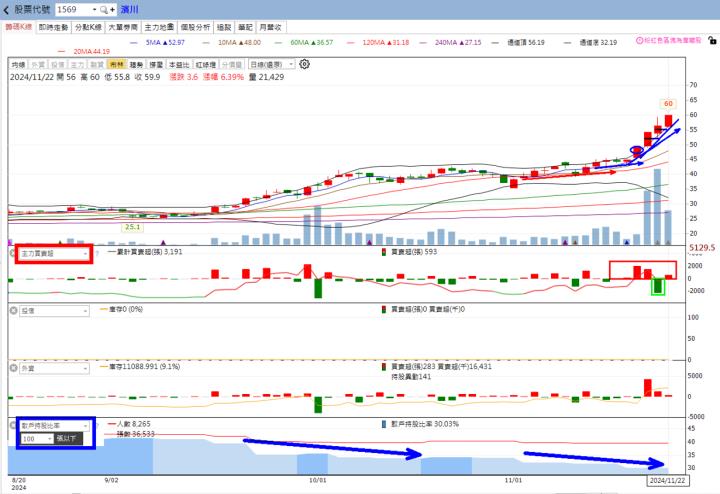Viewport: 720px width, 494px height.
Task: Click the back arrow beside 股票代號
Action: click(7, 9)
